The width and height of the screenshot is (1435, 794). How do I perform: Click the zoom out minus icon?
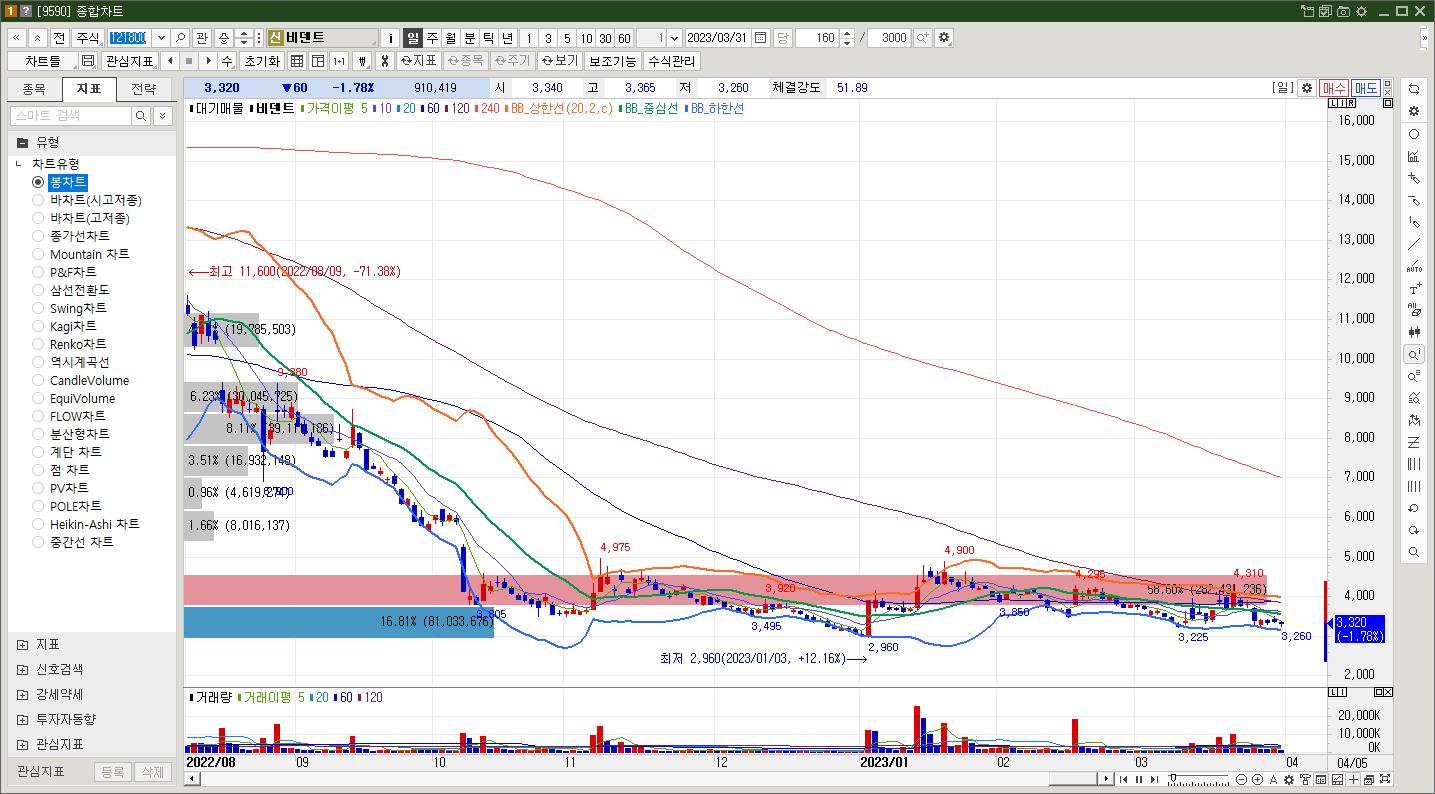click(x=1242, y=779)
